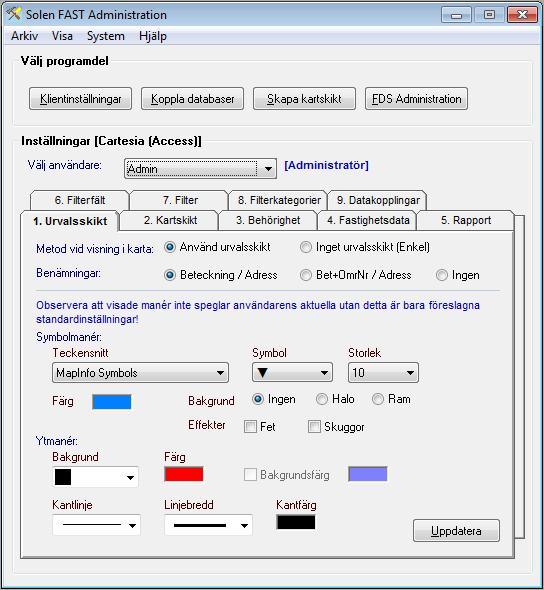Image resolution: width=544 pixels, height=590 pixels.
Task: Switch to the '4. Fastighetsdata' tab
Action: coord(368,220)
